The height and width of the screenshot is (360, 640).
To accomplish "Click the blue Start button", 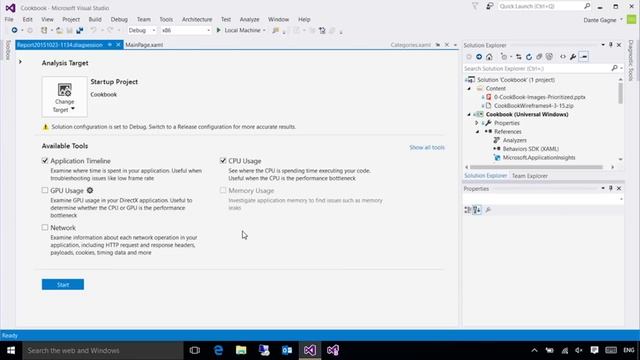I will (63, 284).
